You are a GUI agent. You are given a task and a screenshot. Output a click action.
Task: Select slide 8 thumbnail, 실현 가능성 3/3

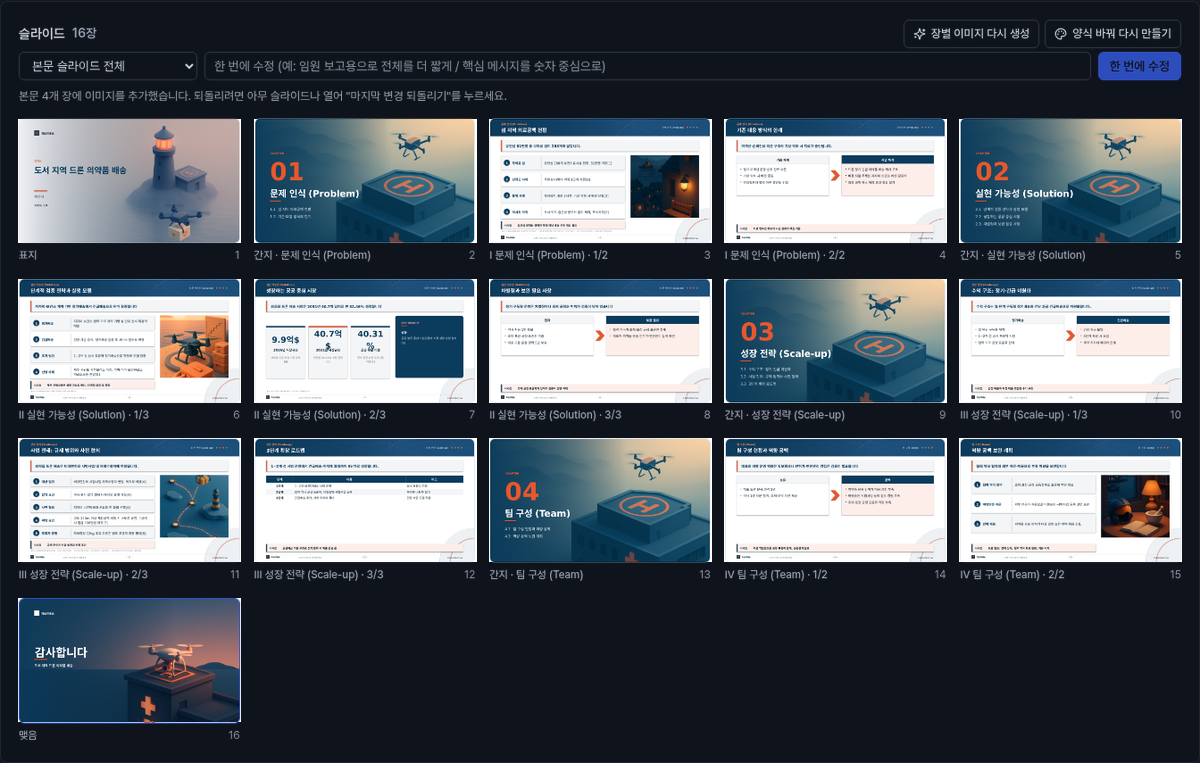[x=600, y=341]
